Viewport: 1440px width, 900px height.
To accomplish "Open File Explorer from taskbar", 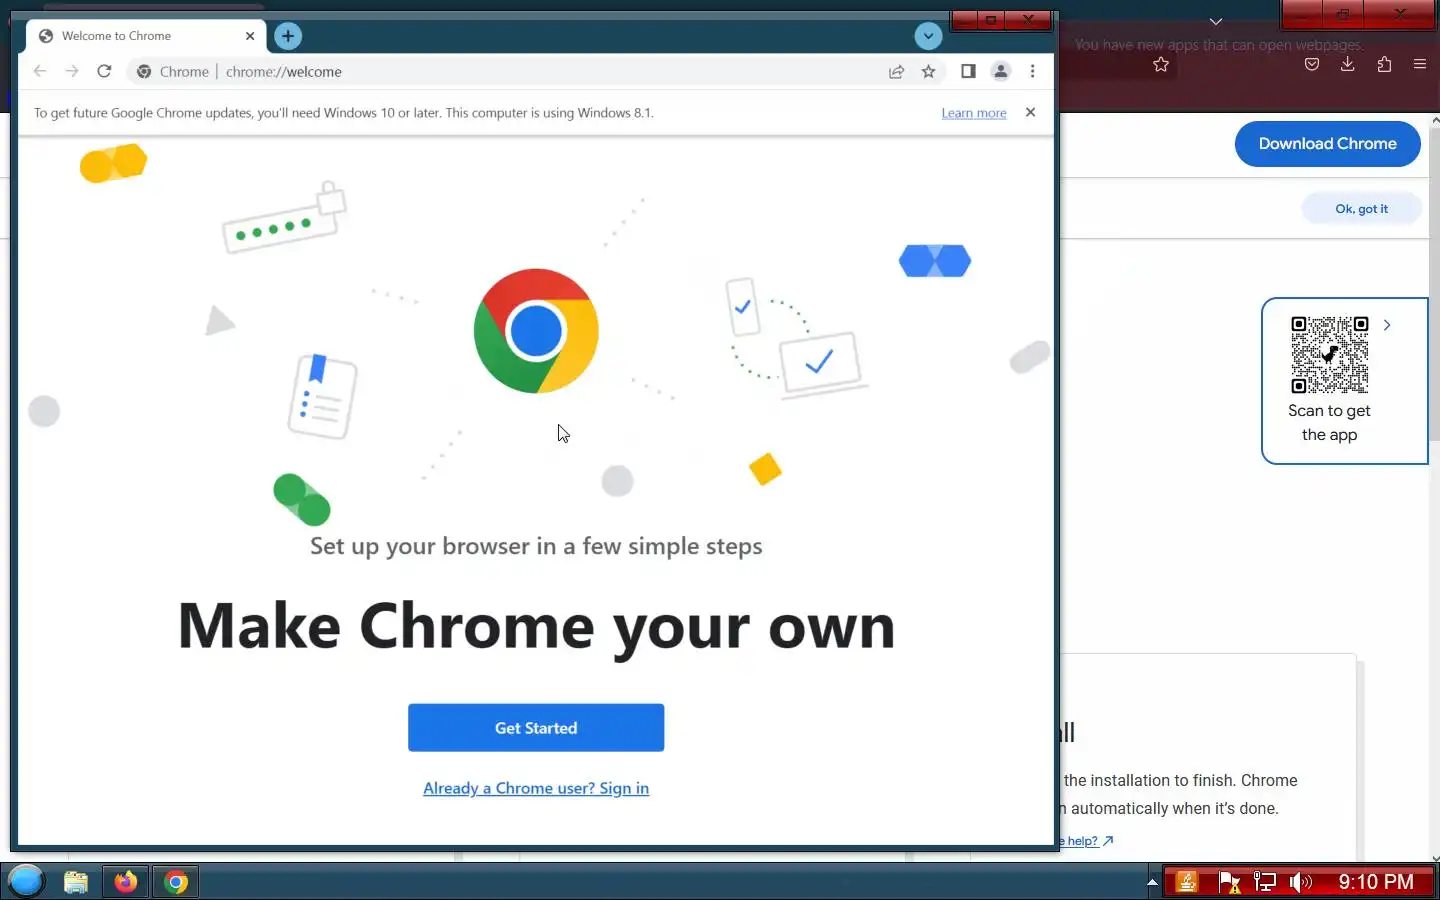I will click(76, 882).
